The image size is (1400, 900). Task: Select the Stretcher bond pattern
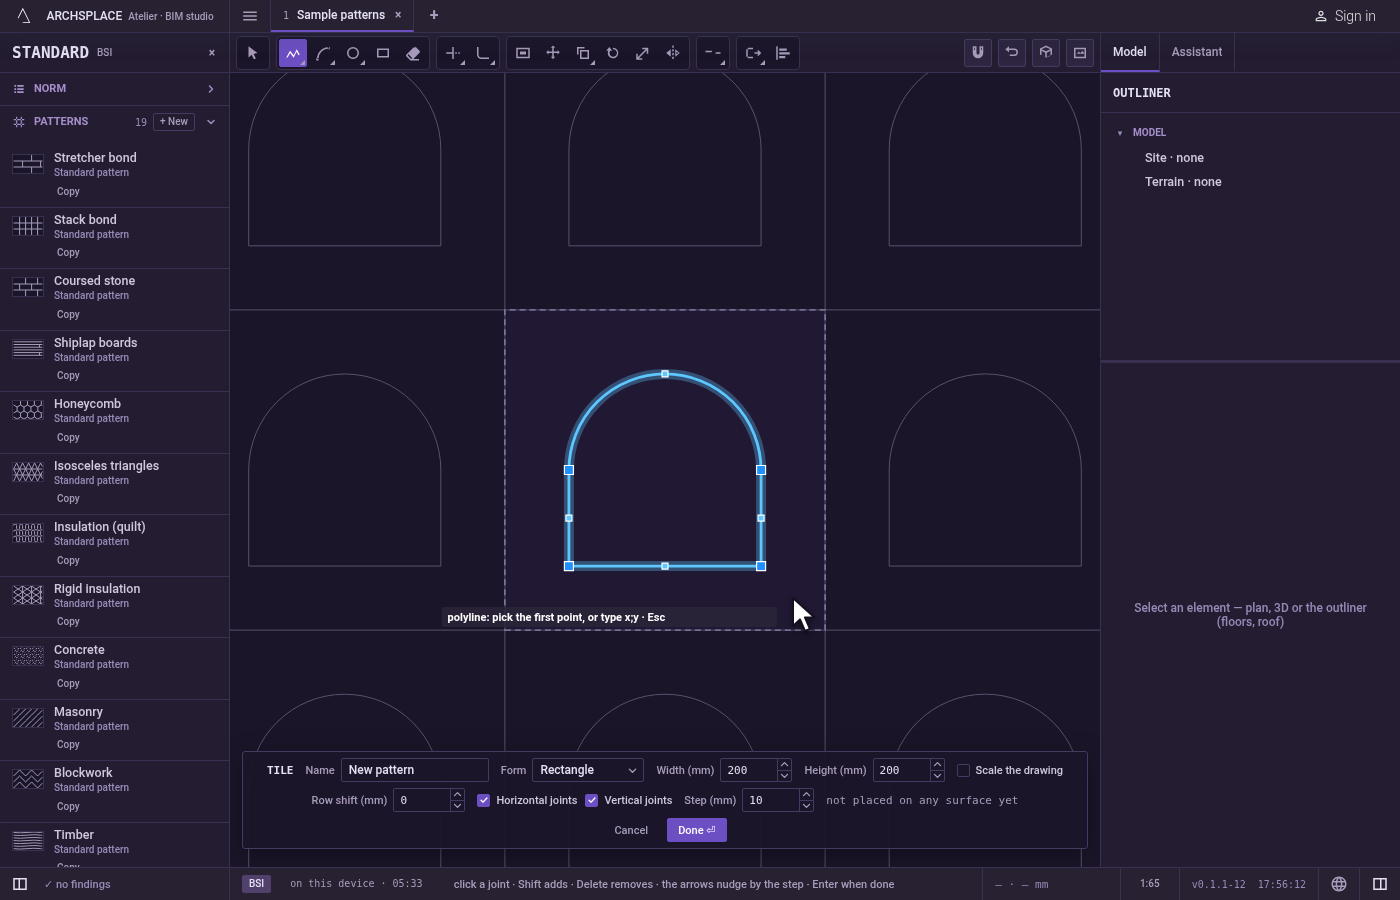(x=114, y=174)
